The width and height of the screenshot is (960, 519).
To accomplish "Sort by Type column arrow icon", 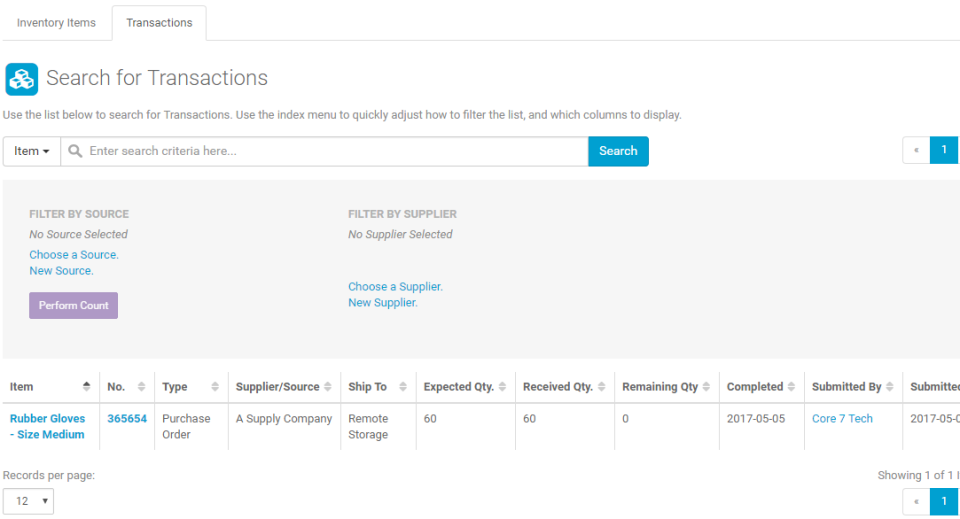I will pyautogui.click(x=215, y=386).
